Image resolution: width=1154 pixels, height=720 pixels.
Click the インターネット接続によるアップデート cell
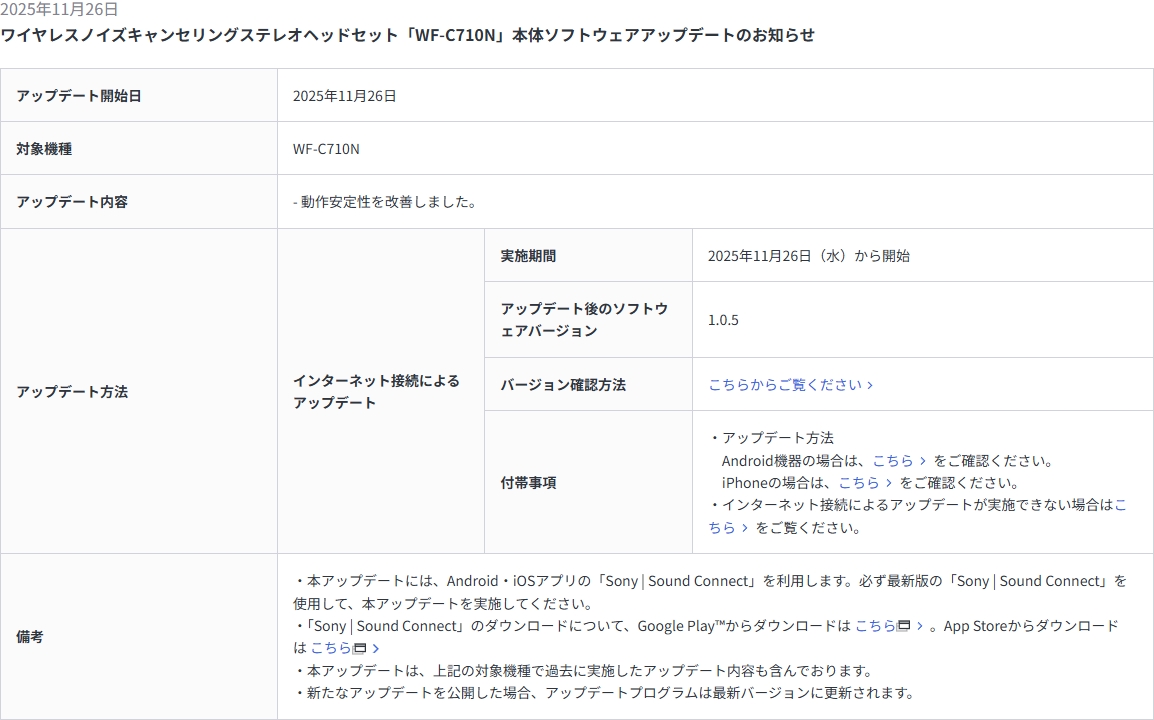pyautogui.click(x=376, y=391)
